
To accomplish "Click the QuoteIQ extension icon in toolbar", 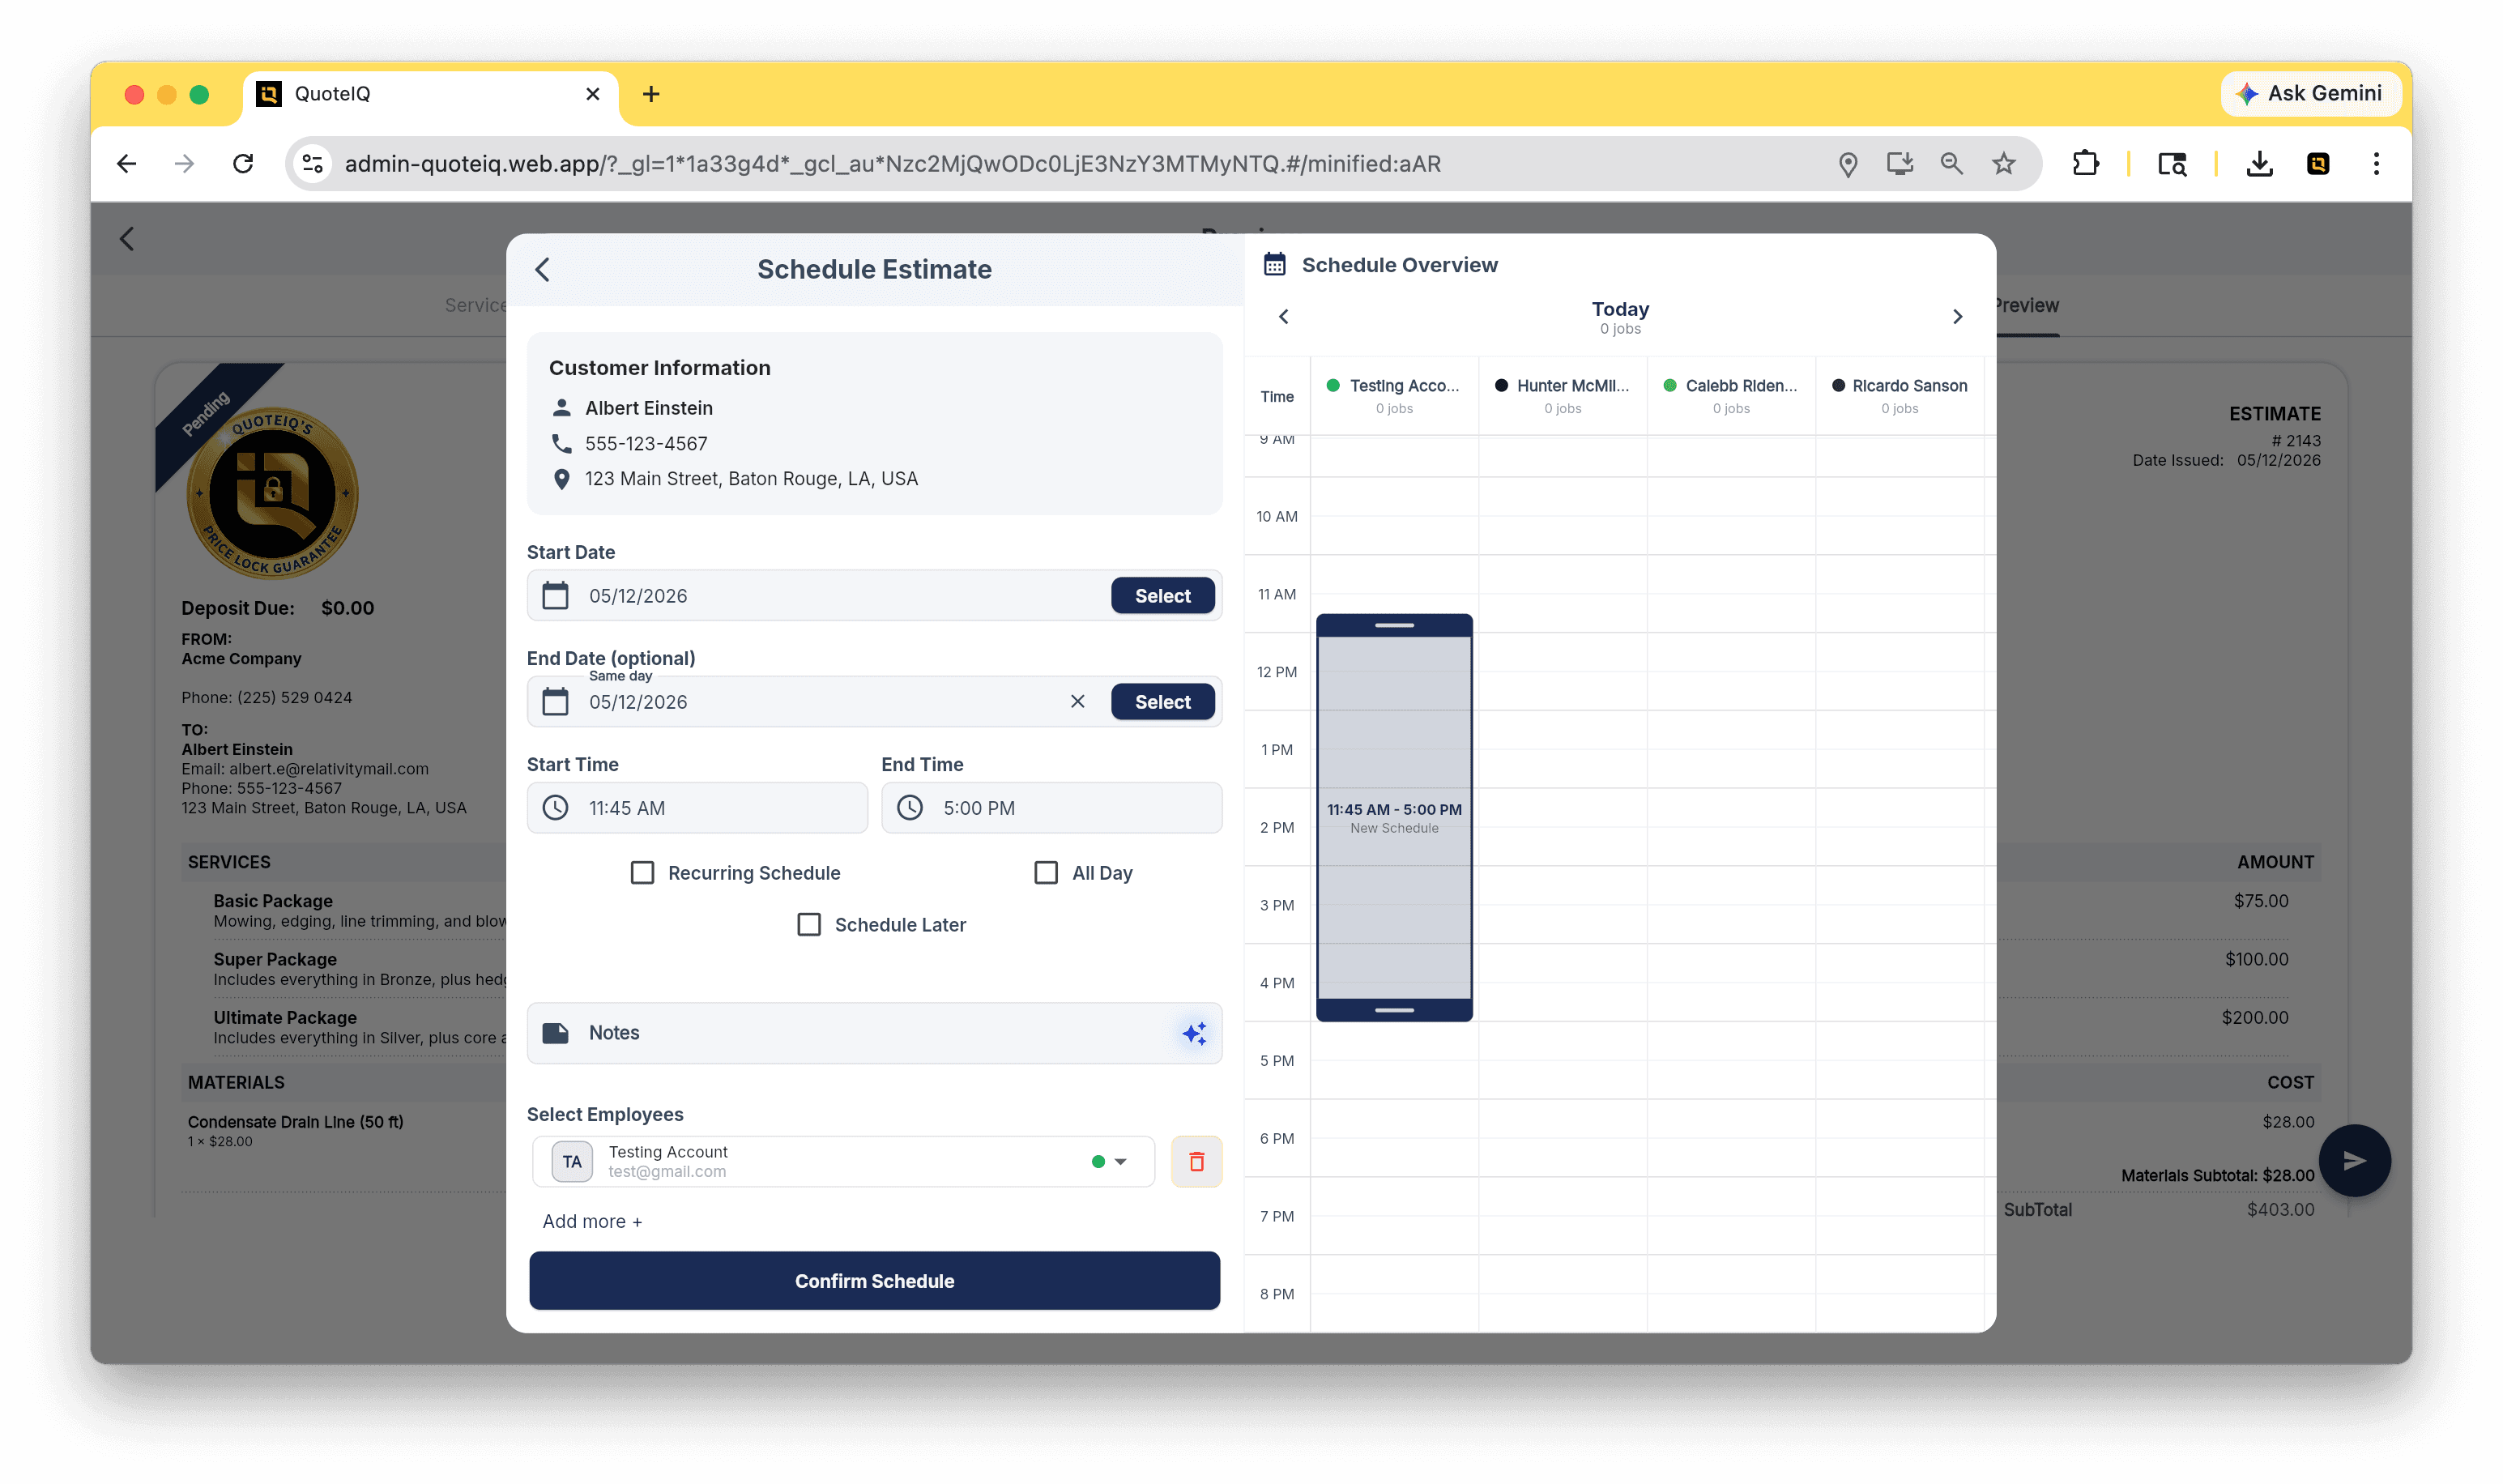I will click(x=2318, y=164).
